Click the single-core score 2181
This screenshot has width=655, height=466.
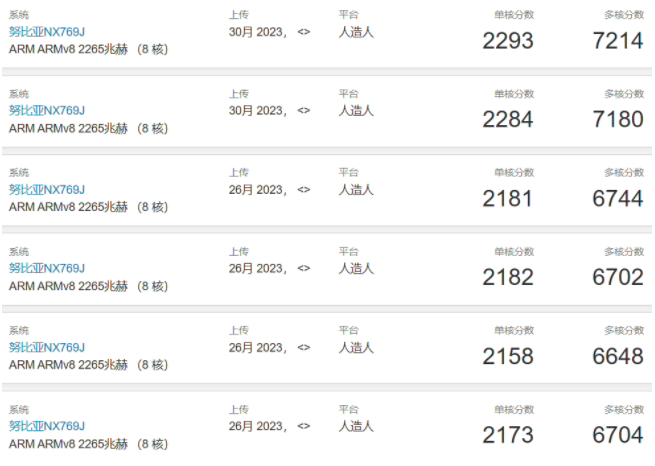click(508, 199)
